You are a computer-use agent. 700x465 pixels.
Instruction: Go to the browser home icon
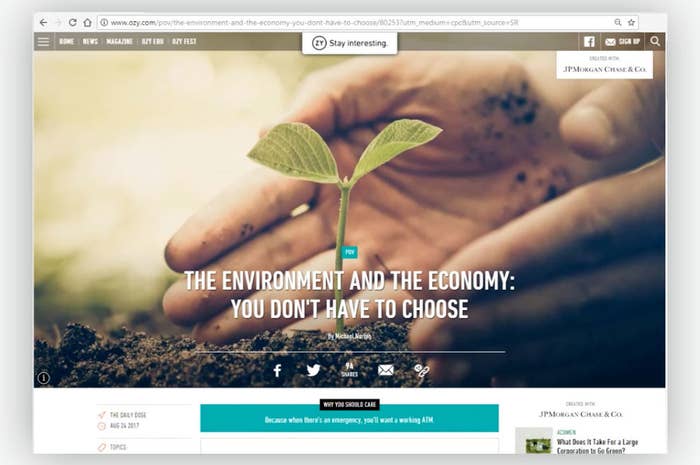88,22
